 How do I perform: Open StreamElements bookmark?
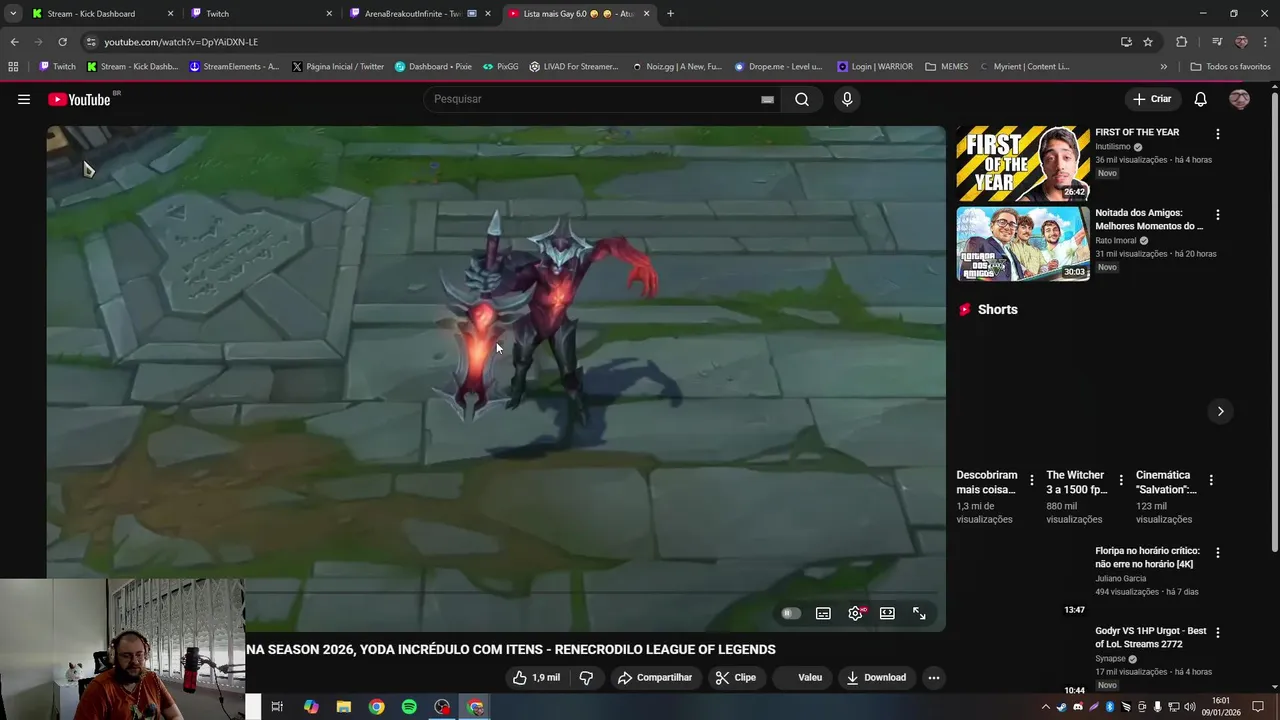point(234,67)
